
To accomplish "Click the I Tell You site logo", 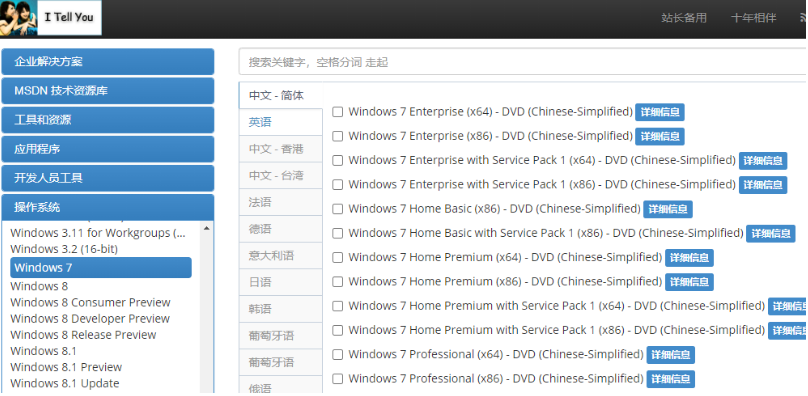I will coord(50,18).
